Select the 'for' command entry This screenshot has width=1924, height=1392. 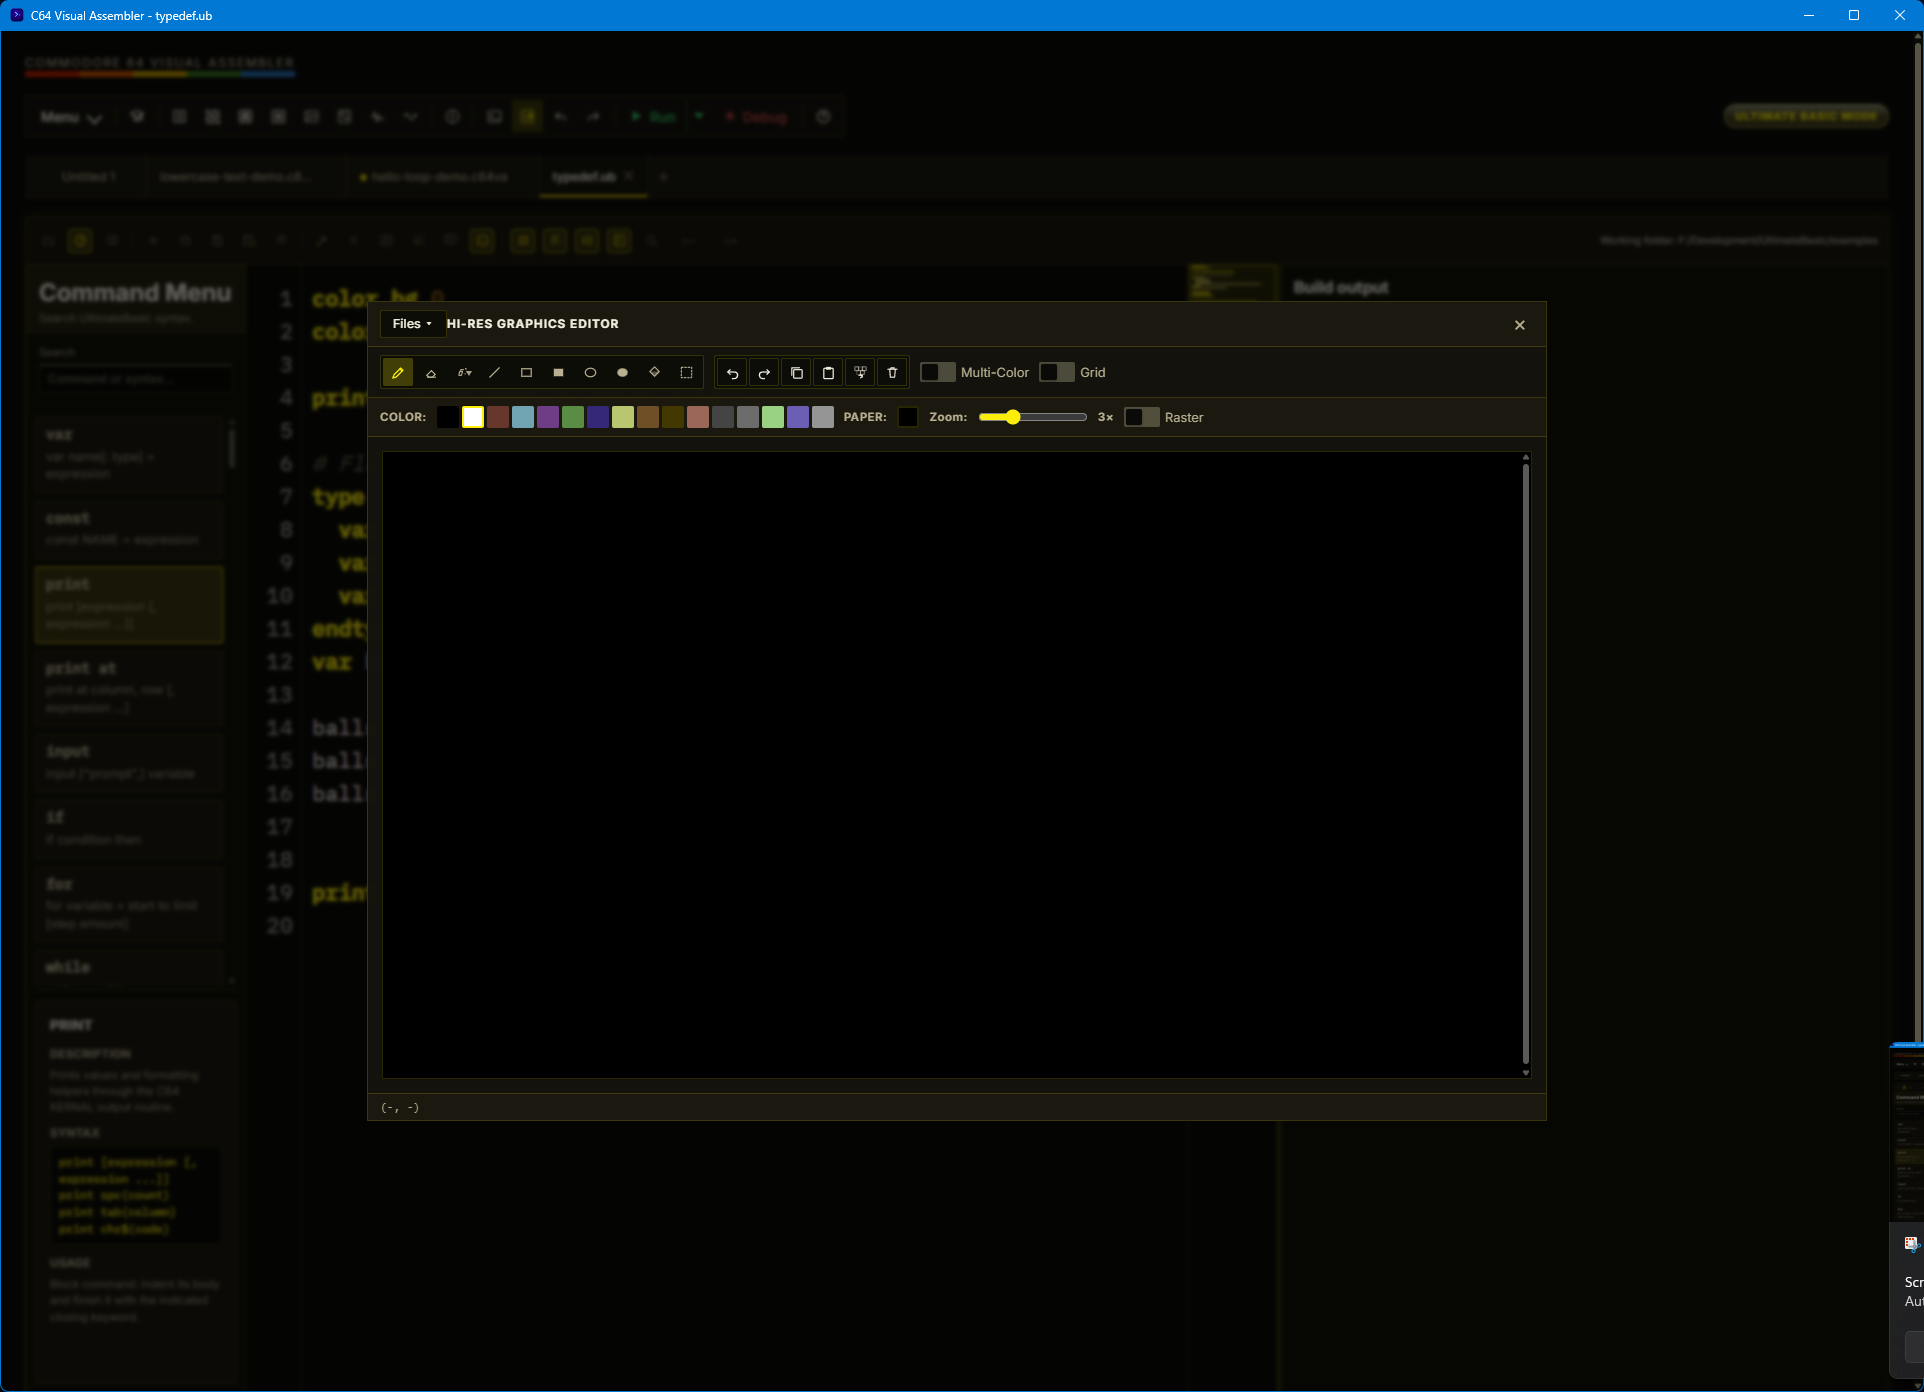pyautogui.click(x=130, y=904)
